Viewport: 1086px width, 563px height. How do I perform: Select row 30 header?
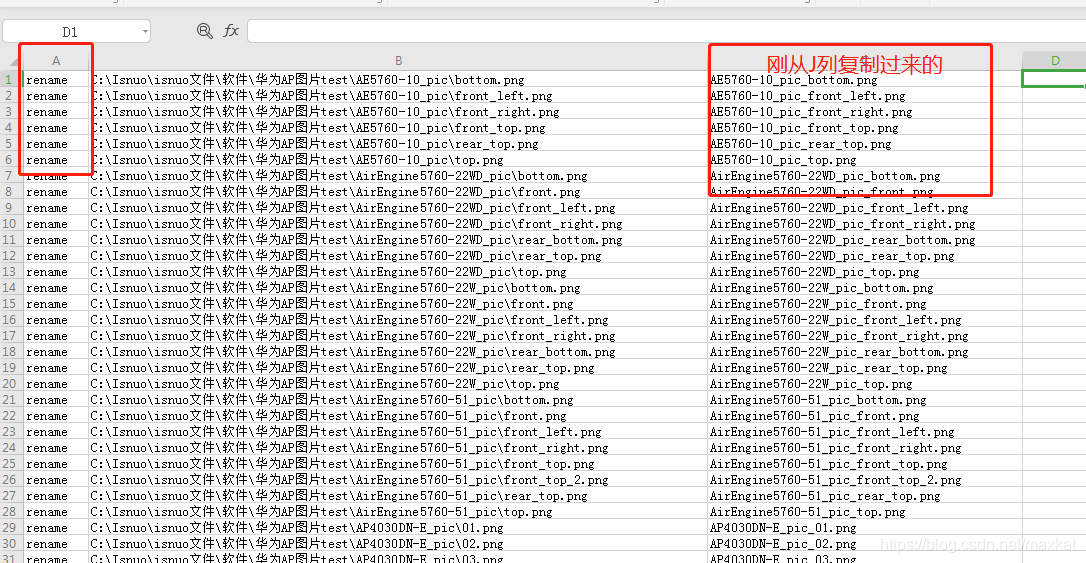[11, 544]
